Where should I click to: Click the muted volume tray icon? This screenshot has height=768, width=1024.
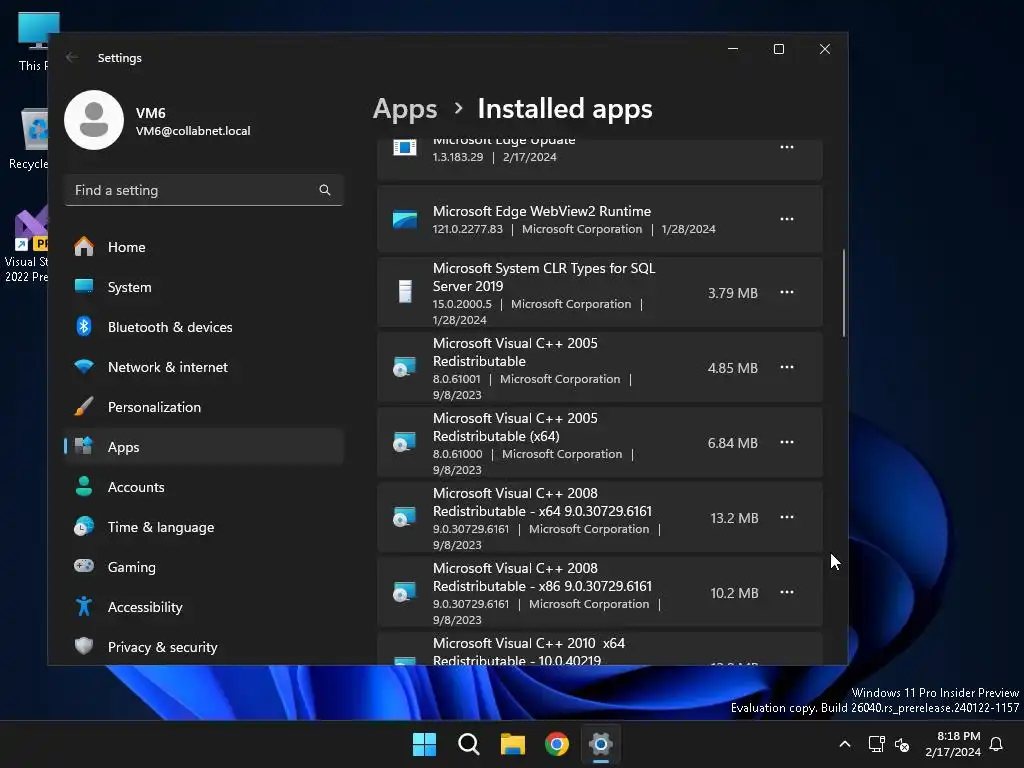coord(902,744)
